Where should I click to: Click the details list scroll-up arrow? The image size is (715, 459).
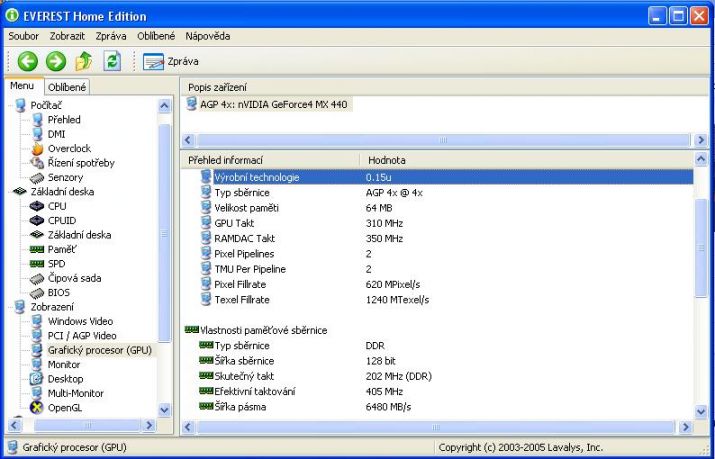(701, 159)
